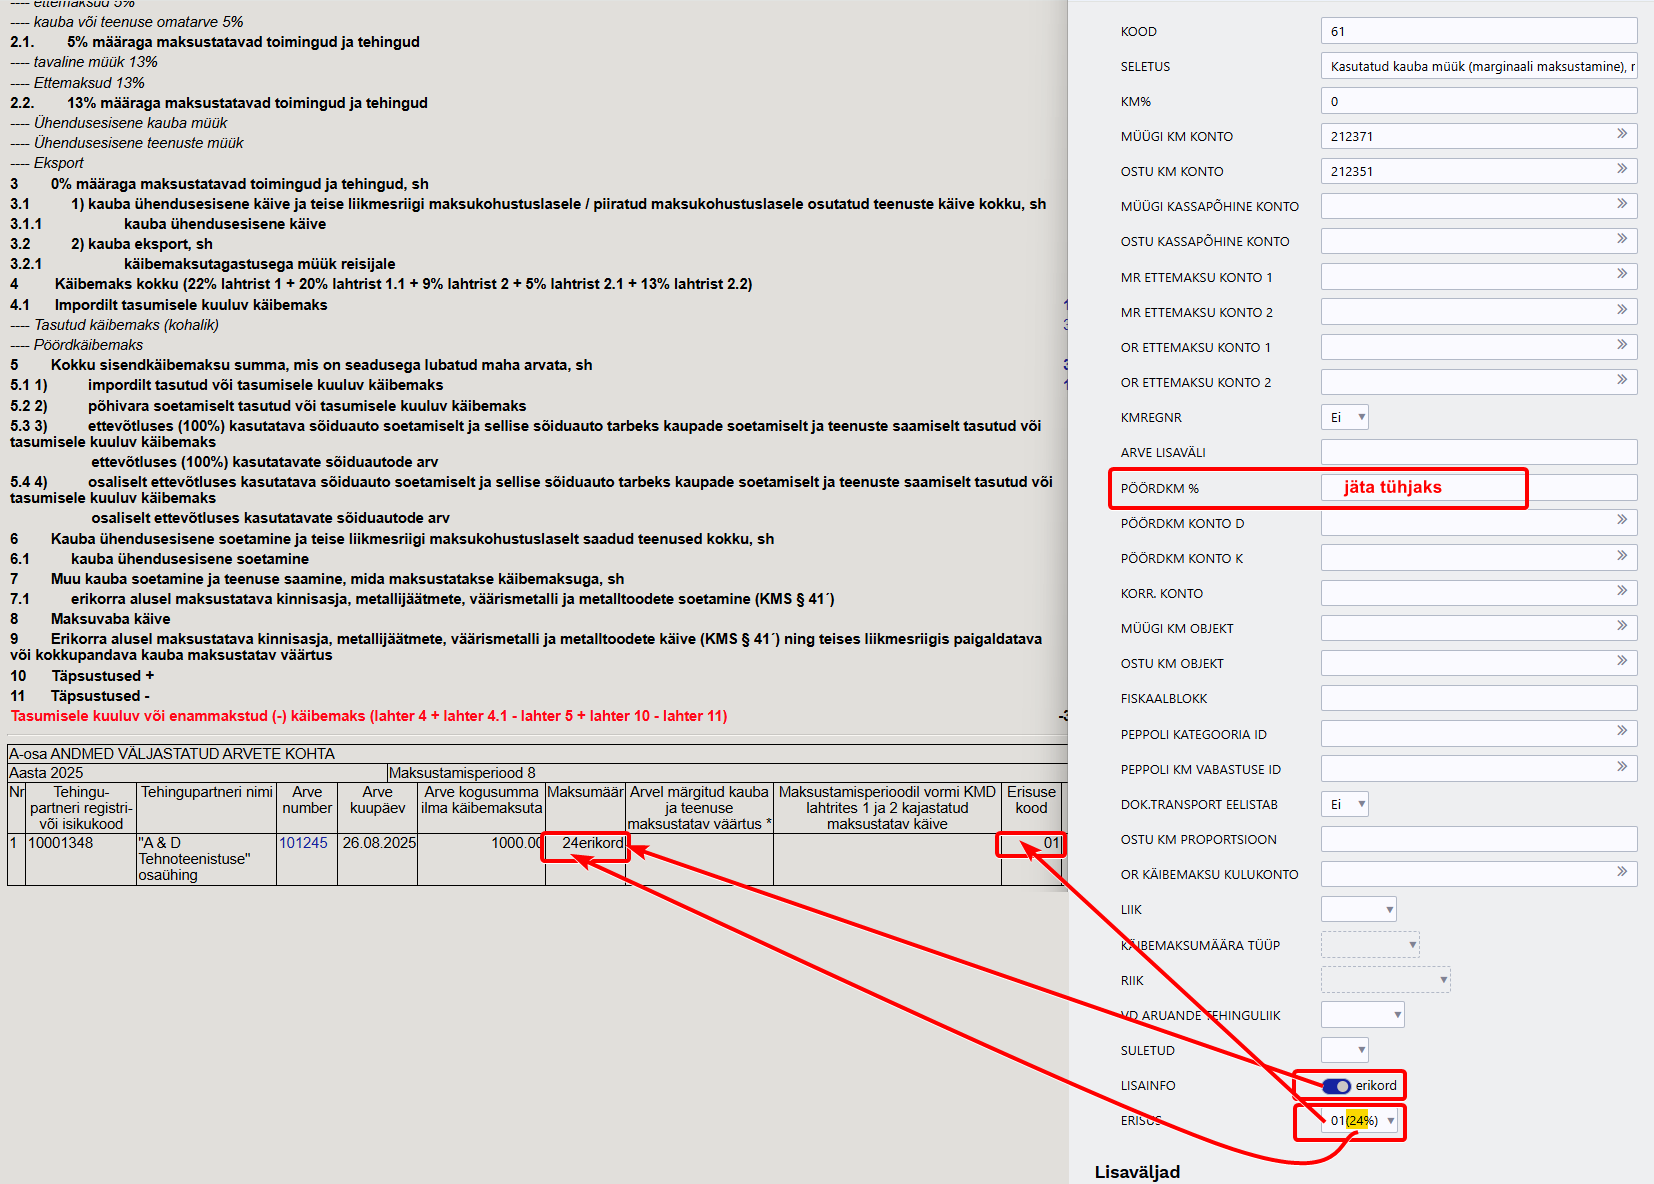Image resolution: width=1654 pixels, height=1184 pixels.
Task: Click the KOOD field containing 61
Action: (x=1479, y=31)
